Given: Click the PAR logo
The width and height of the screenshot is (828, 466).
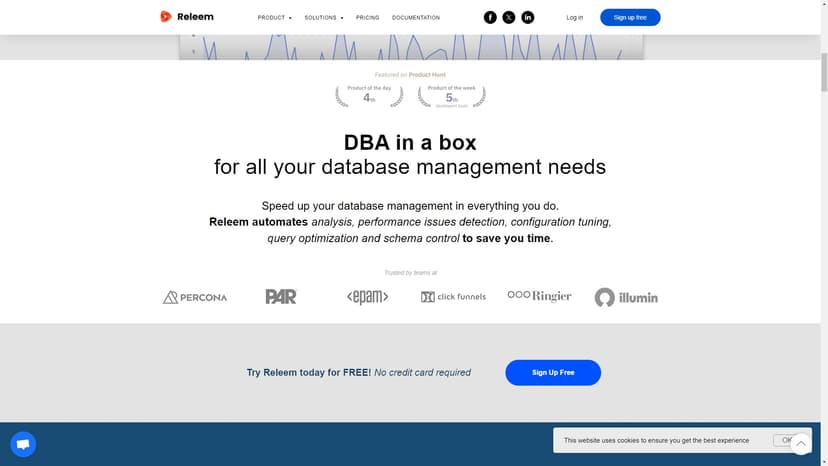Looking at the screenshot, I should (281, 296).
